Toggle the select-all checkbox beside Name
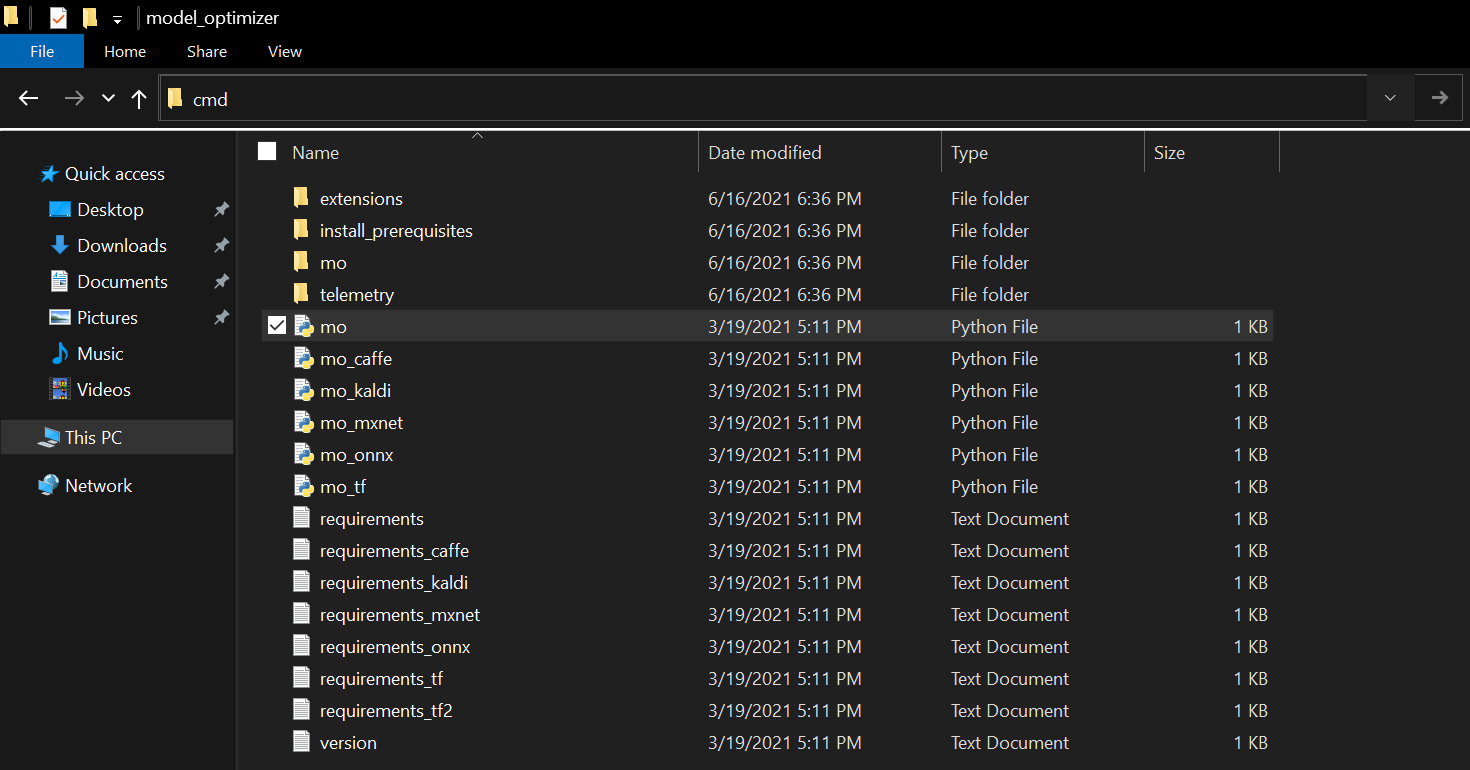This screenshot has width=1470, height=770. pyautogui.click(x=267, y=151)
